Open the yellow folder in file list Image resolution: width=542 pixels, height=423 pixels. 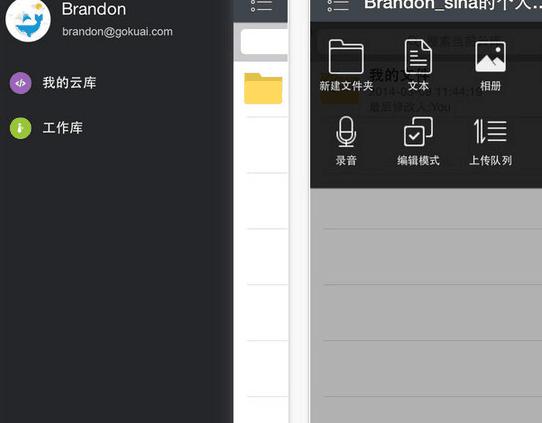[x=263, y=88]
